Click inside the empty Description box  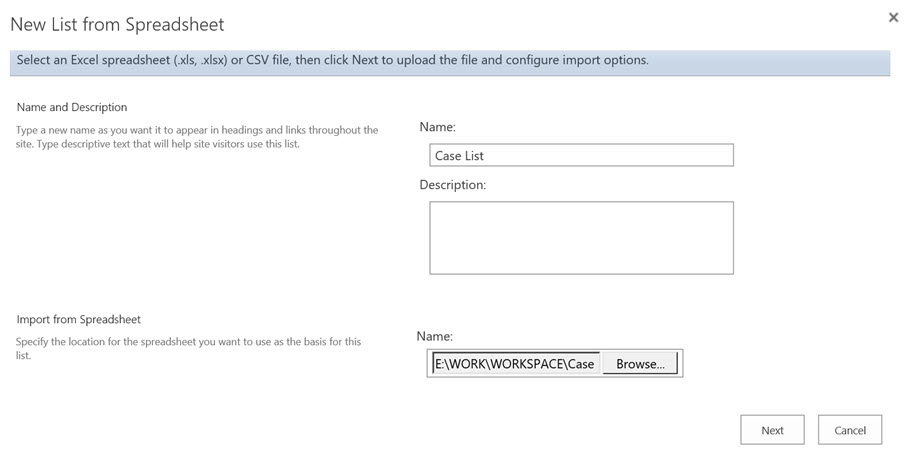[x=580, y=237]
